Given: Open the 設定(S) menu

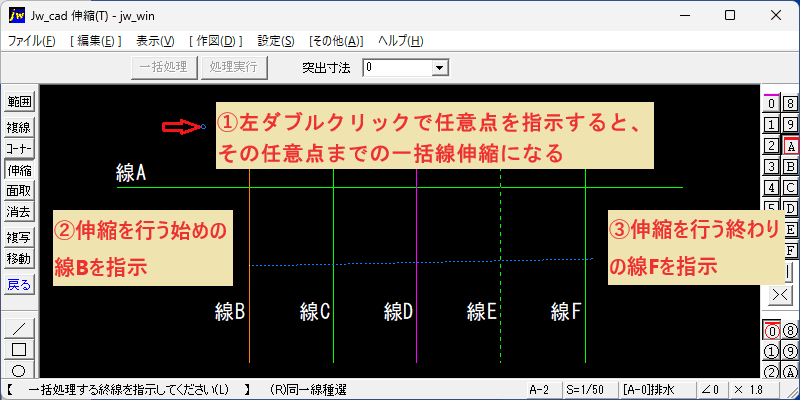Looking at the screenshot, I should 276,41.
